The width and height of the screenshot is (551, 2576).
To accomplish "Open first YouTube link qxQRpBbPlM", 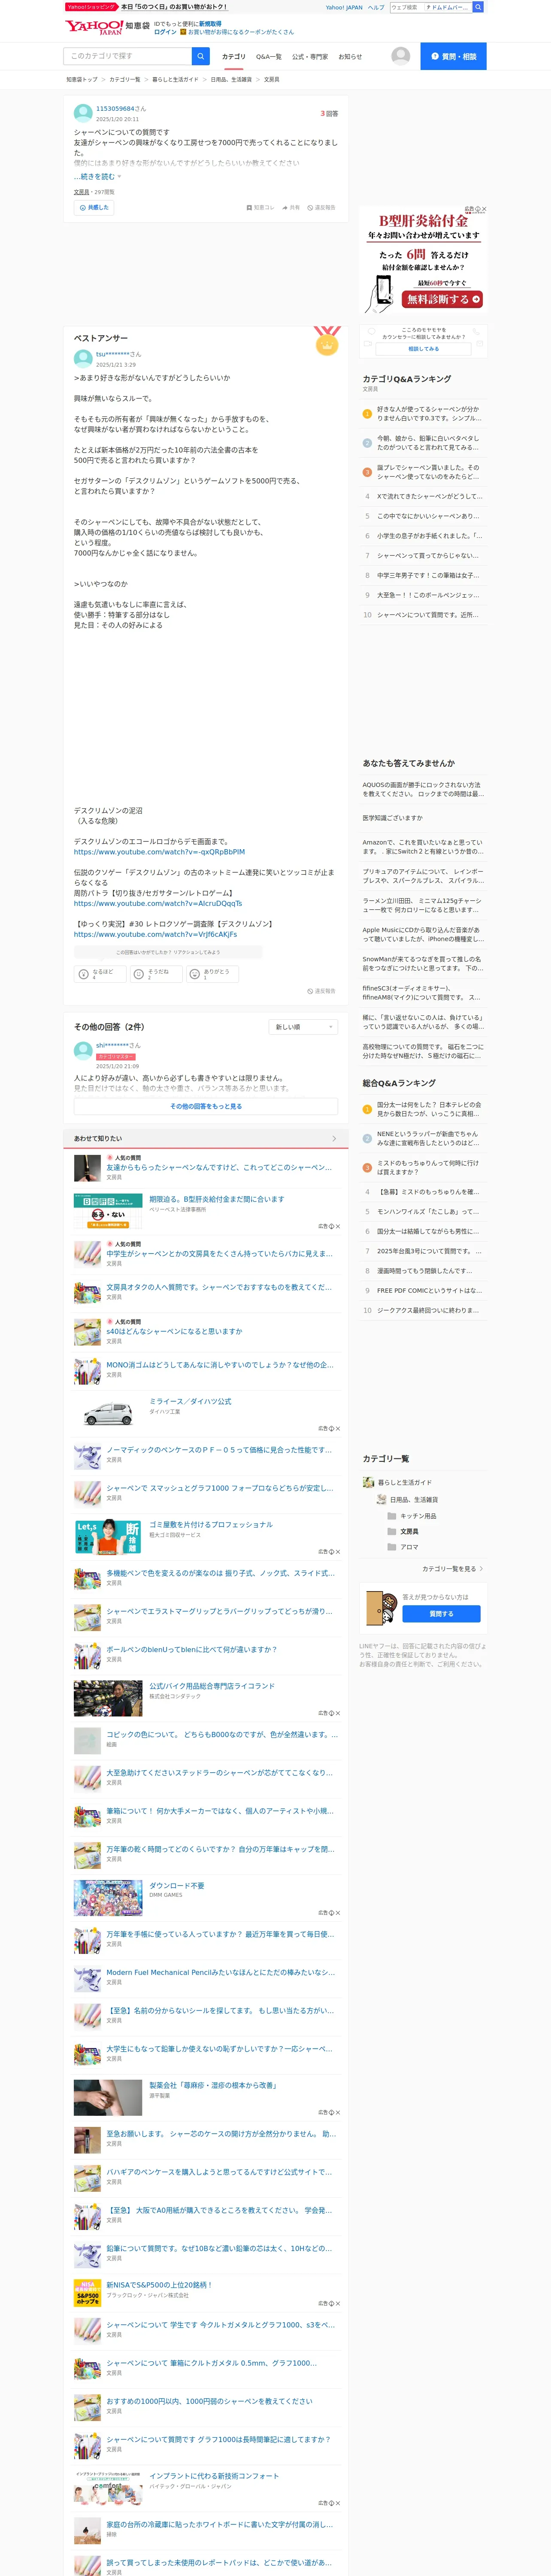I will pos(159,852).
